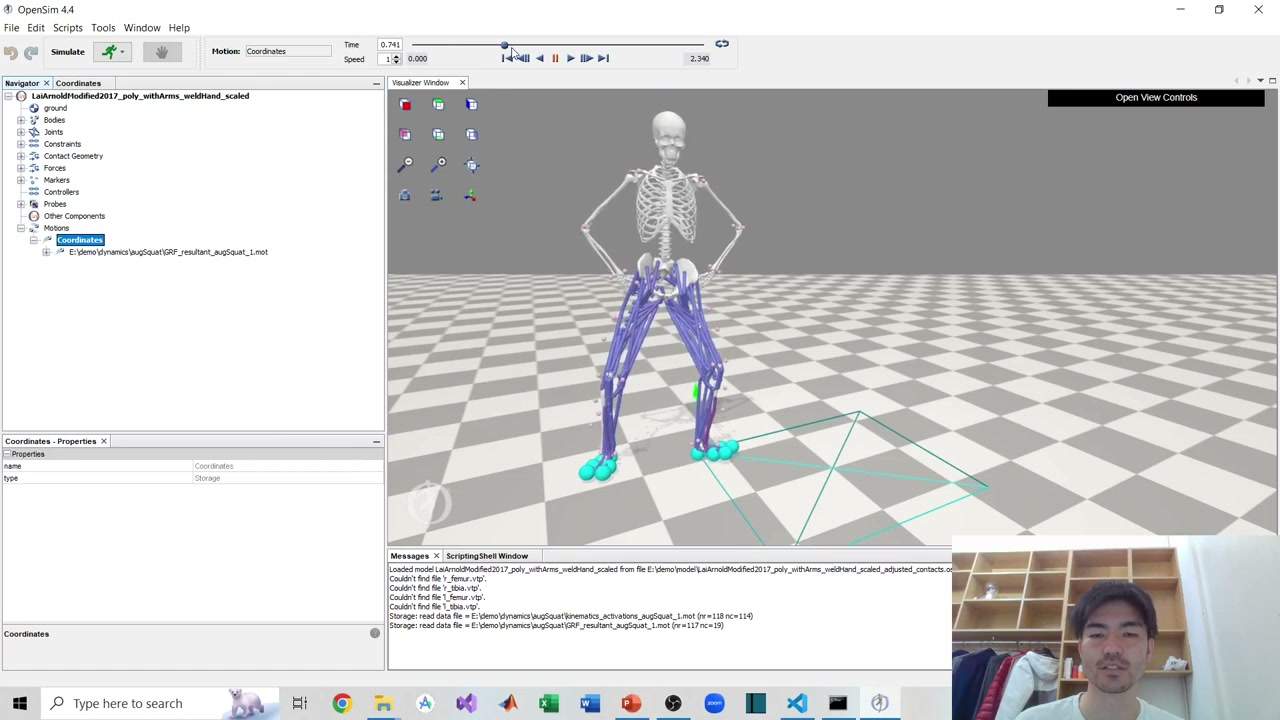Select green-top cube view icon
Screen dimensions: 1280x720
tap(438, 104)
